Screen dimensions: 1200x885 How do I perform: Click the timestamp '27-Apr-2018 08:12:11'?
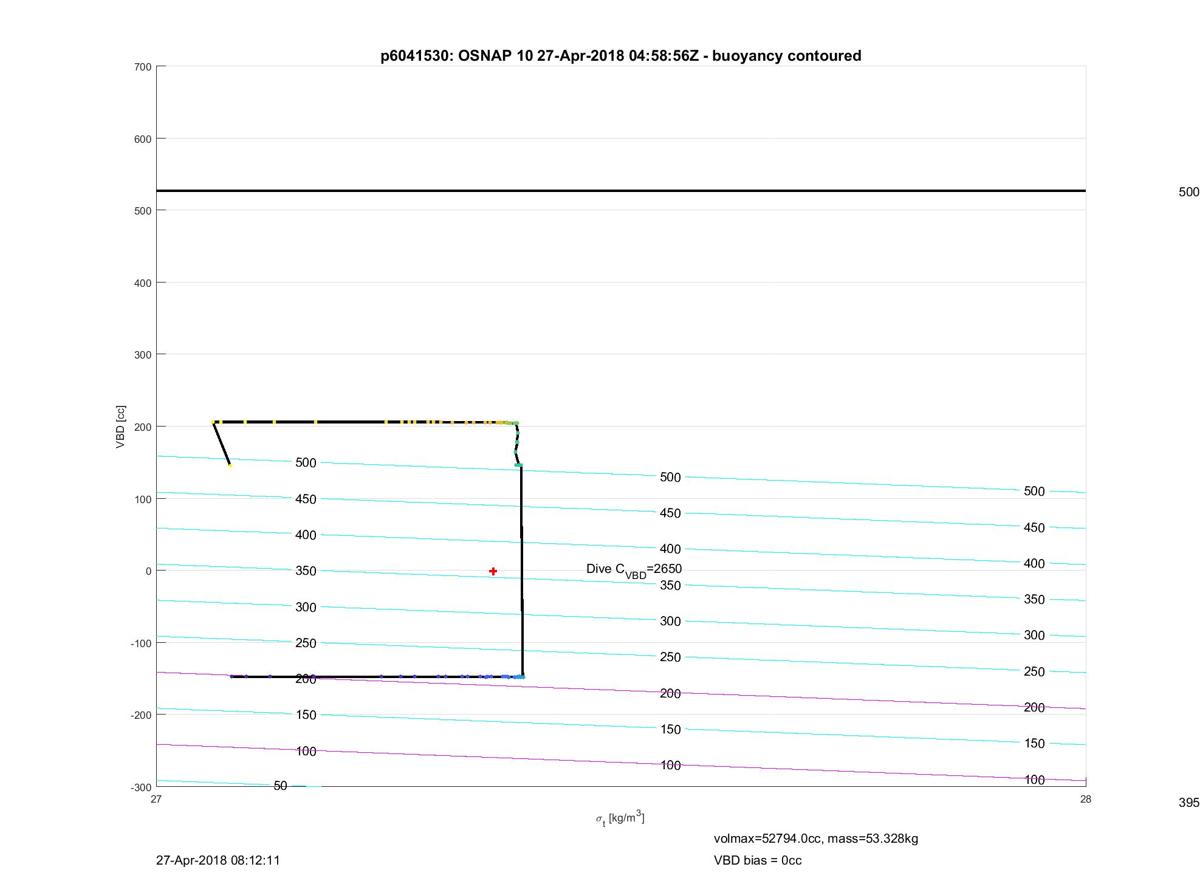[218, 860]
